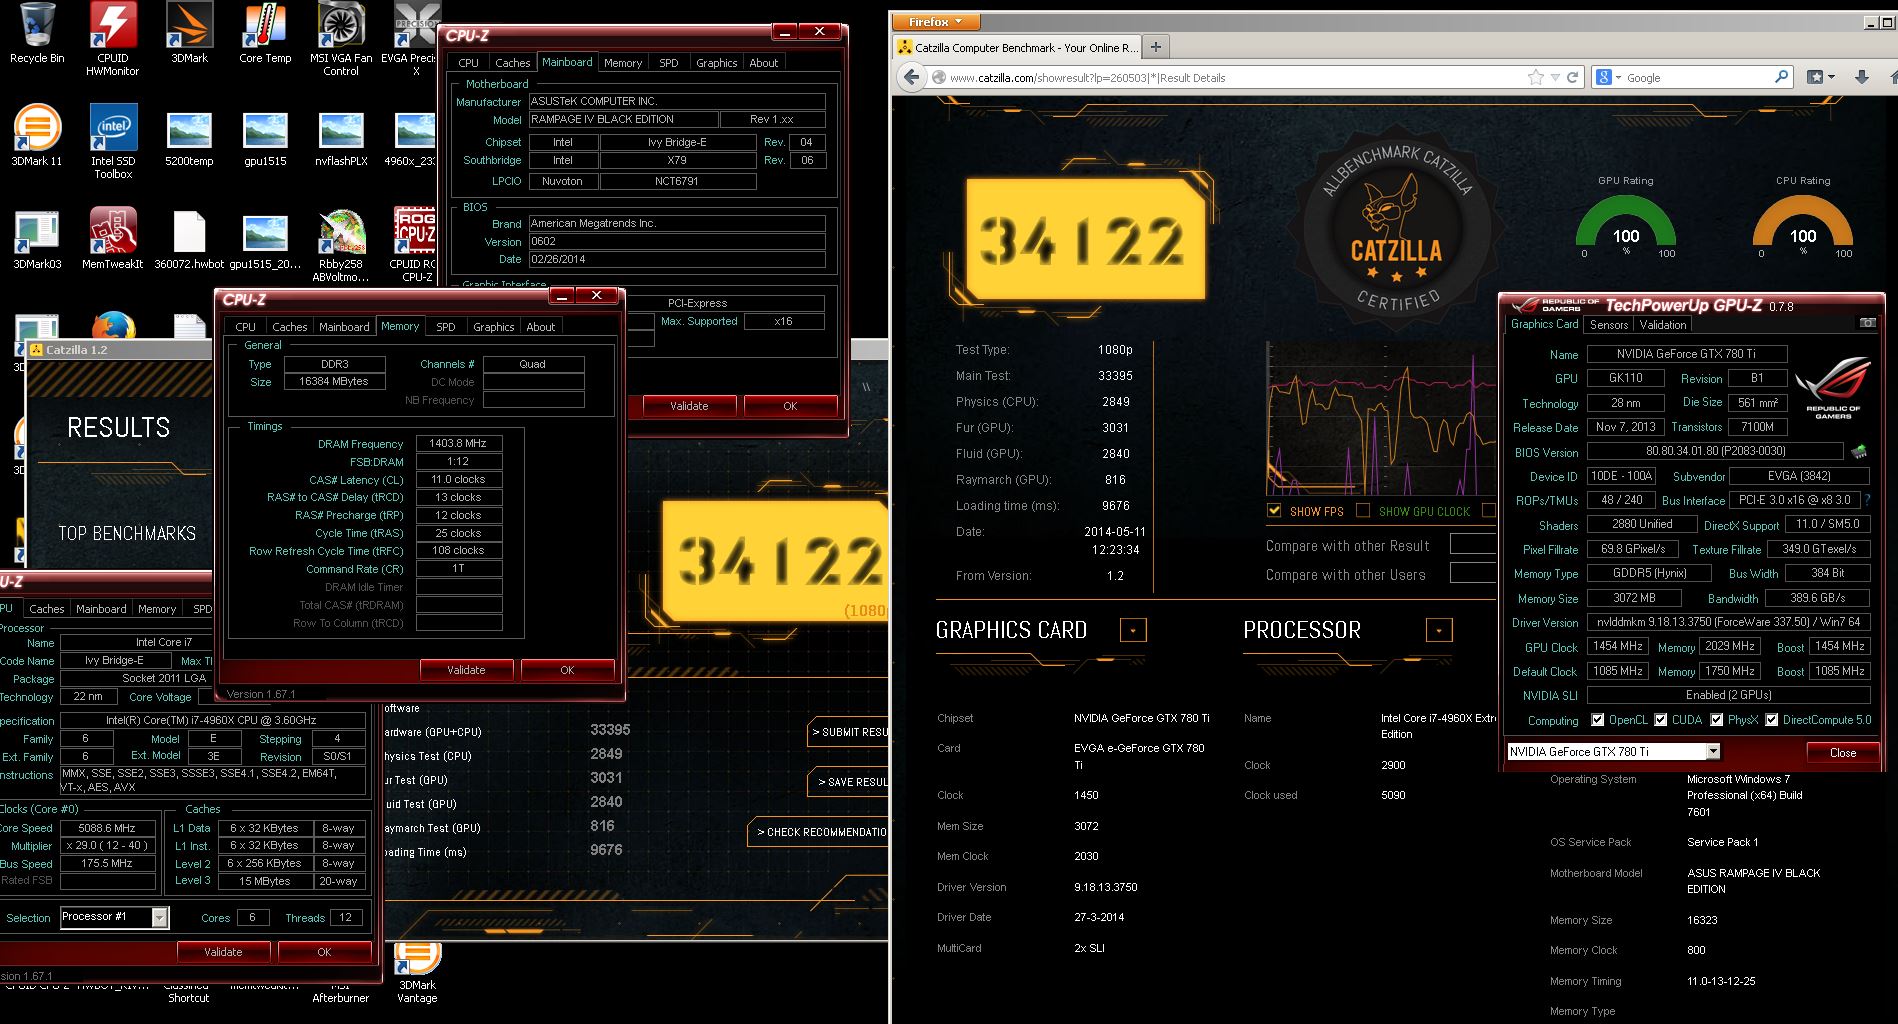Reload the Catzilla page in Firefox
This screenshot has width=1898, height=1024.
(1572, 77)
